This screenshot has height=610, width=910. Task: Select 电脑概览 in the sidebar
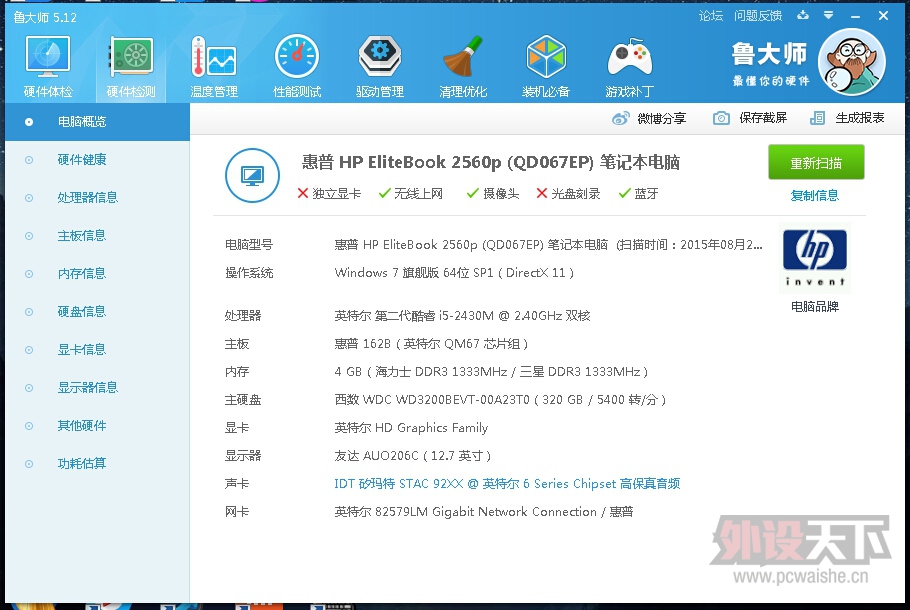point(98,122)
